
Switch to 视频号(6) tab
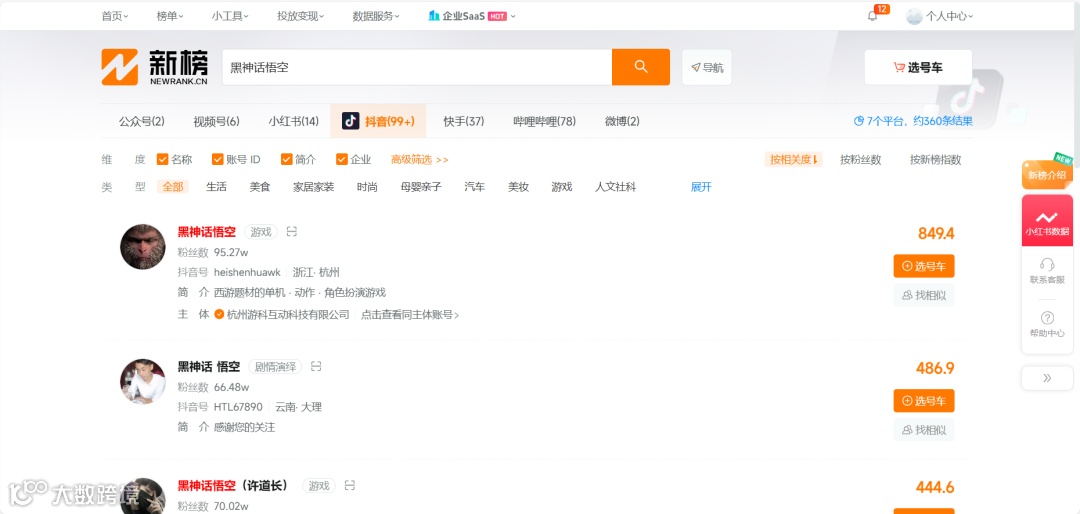pyautogui.click(x=216, y=121)
